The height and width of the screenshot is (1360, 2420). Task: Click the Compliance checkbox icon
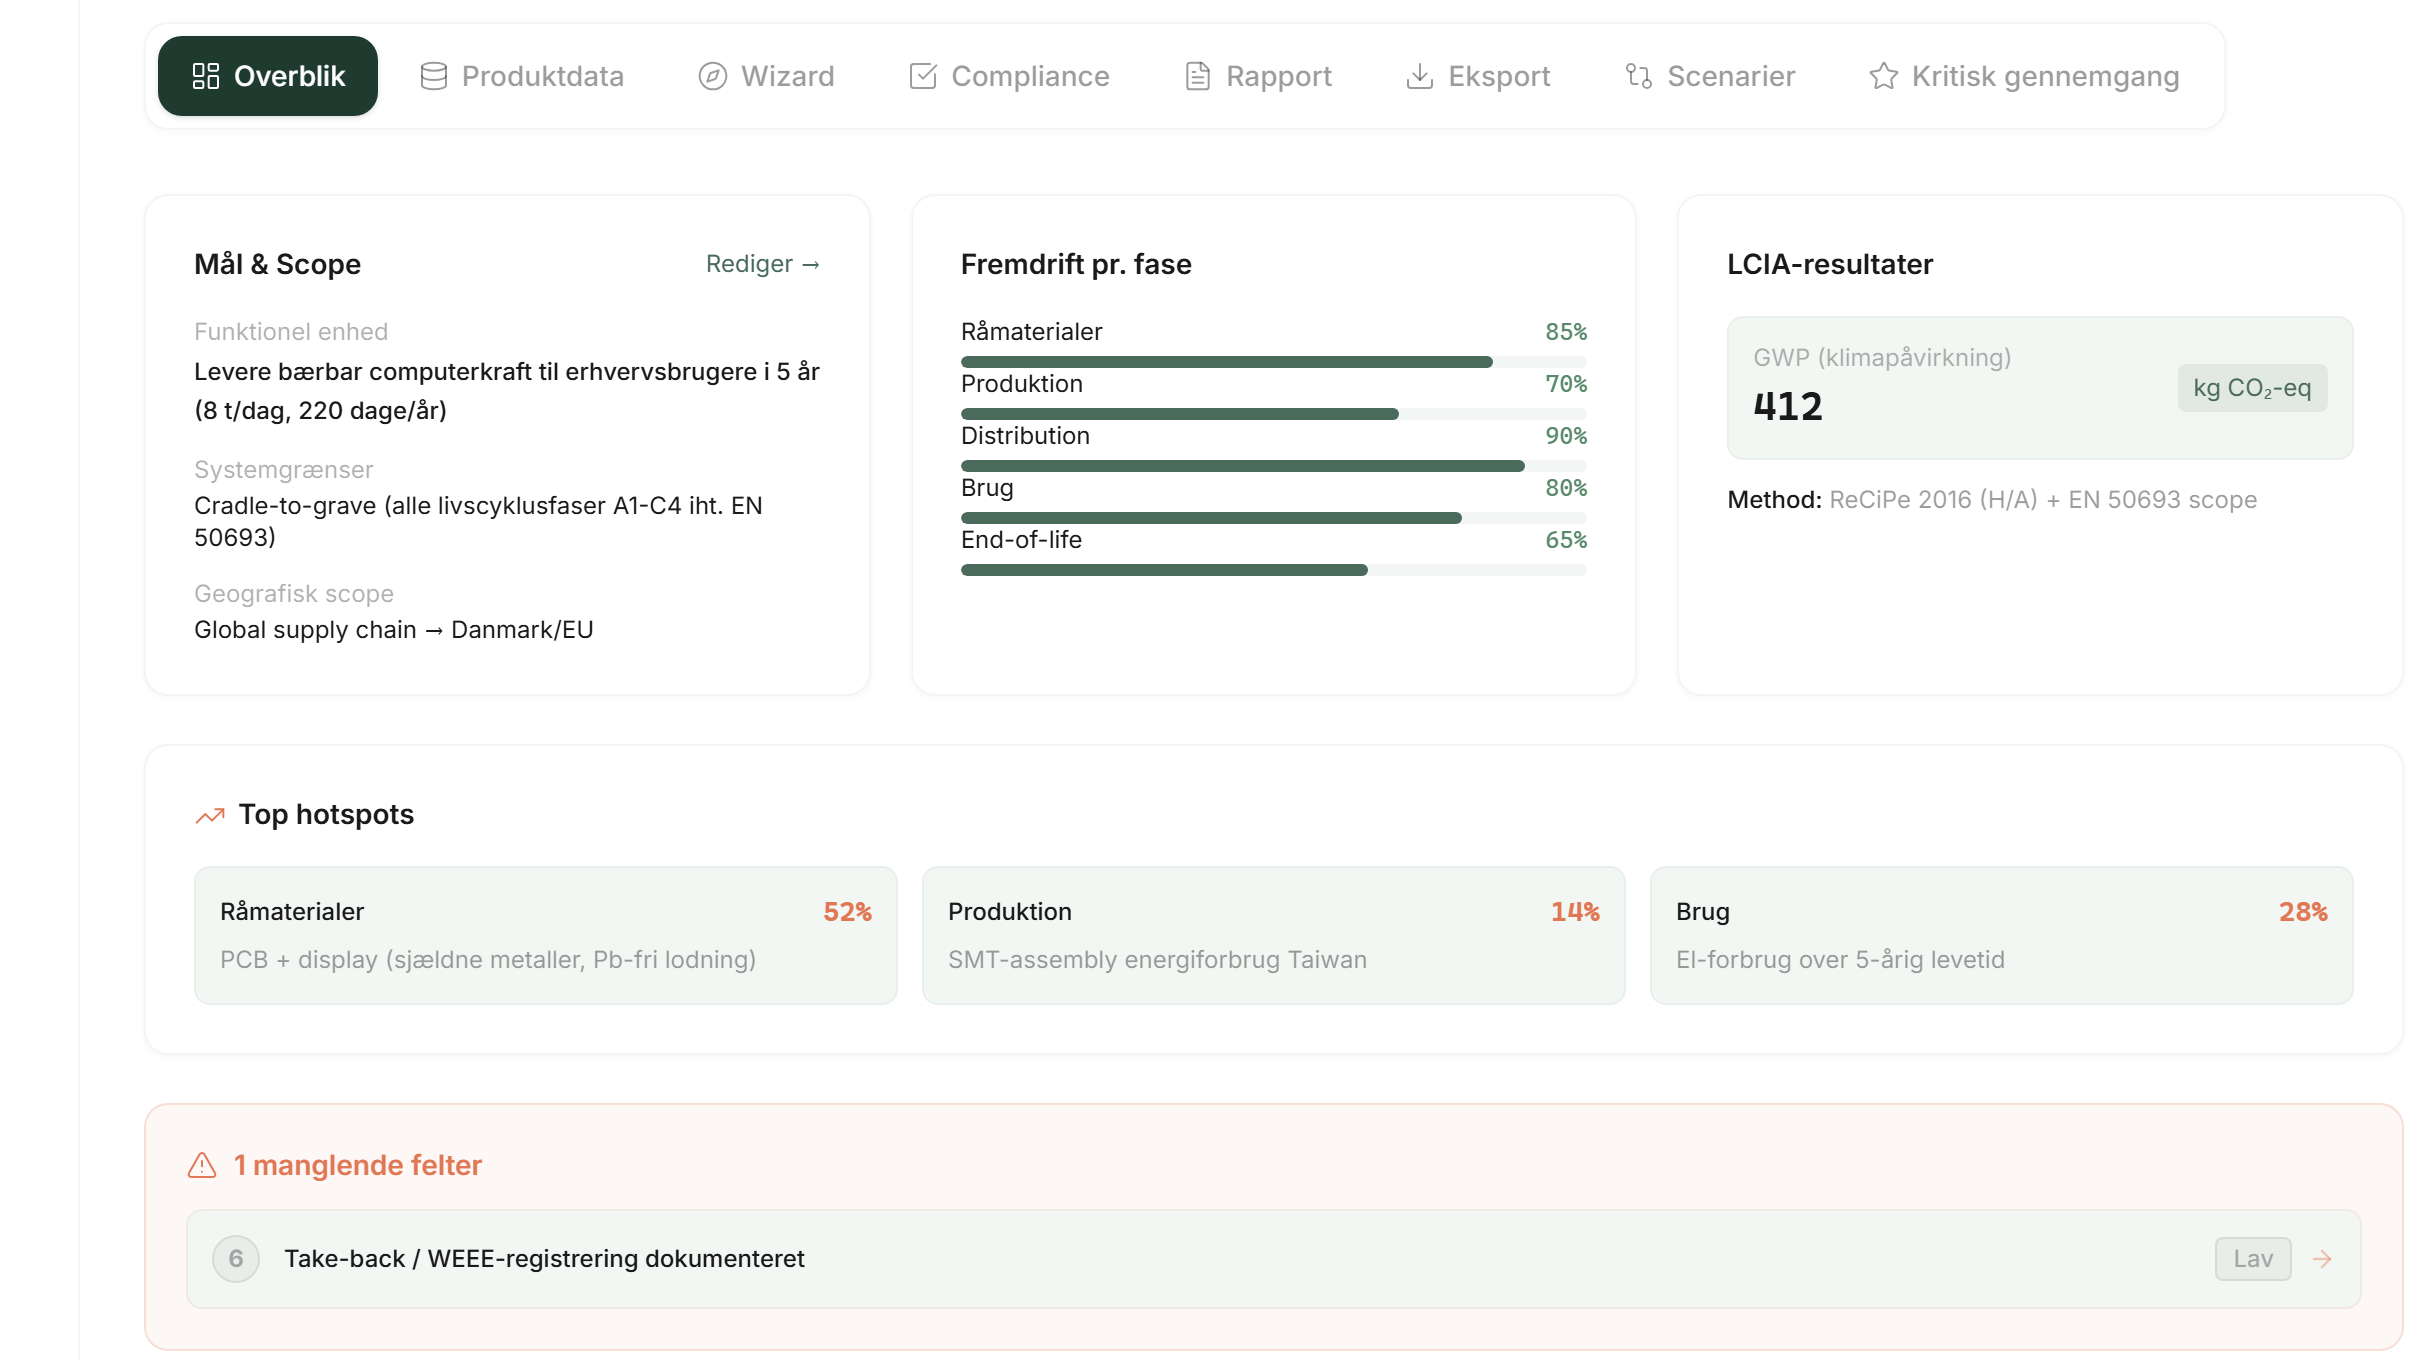tap(923, 76)
